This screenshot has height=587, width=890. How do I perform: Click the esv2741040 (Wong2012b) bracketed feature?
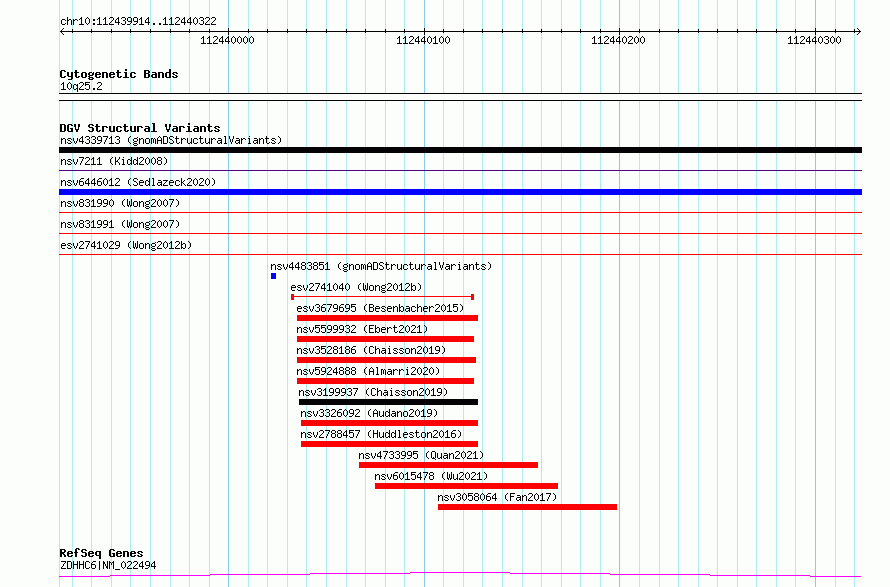coord(382,297)
